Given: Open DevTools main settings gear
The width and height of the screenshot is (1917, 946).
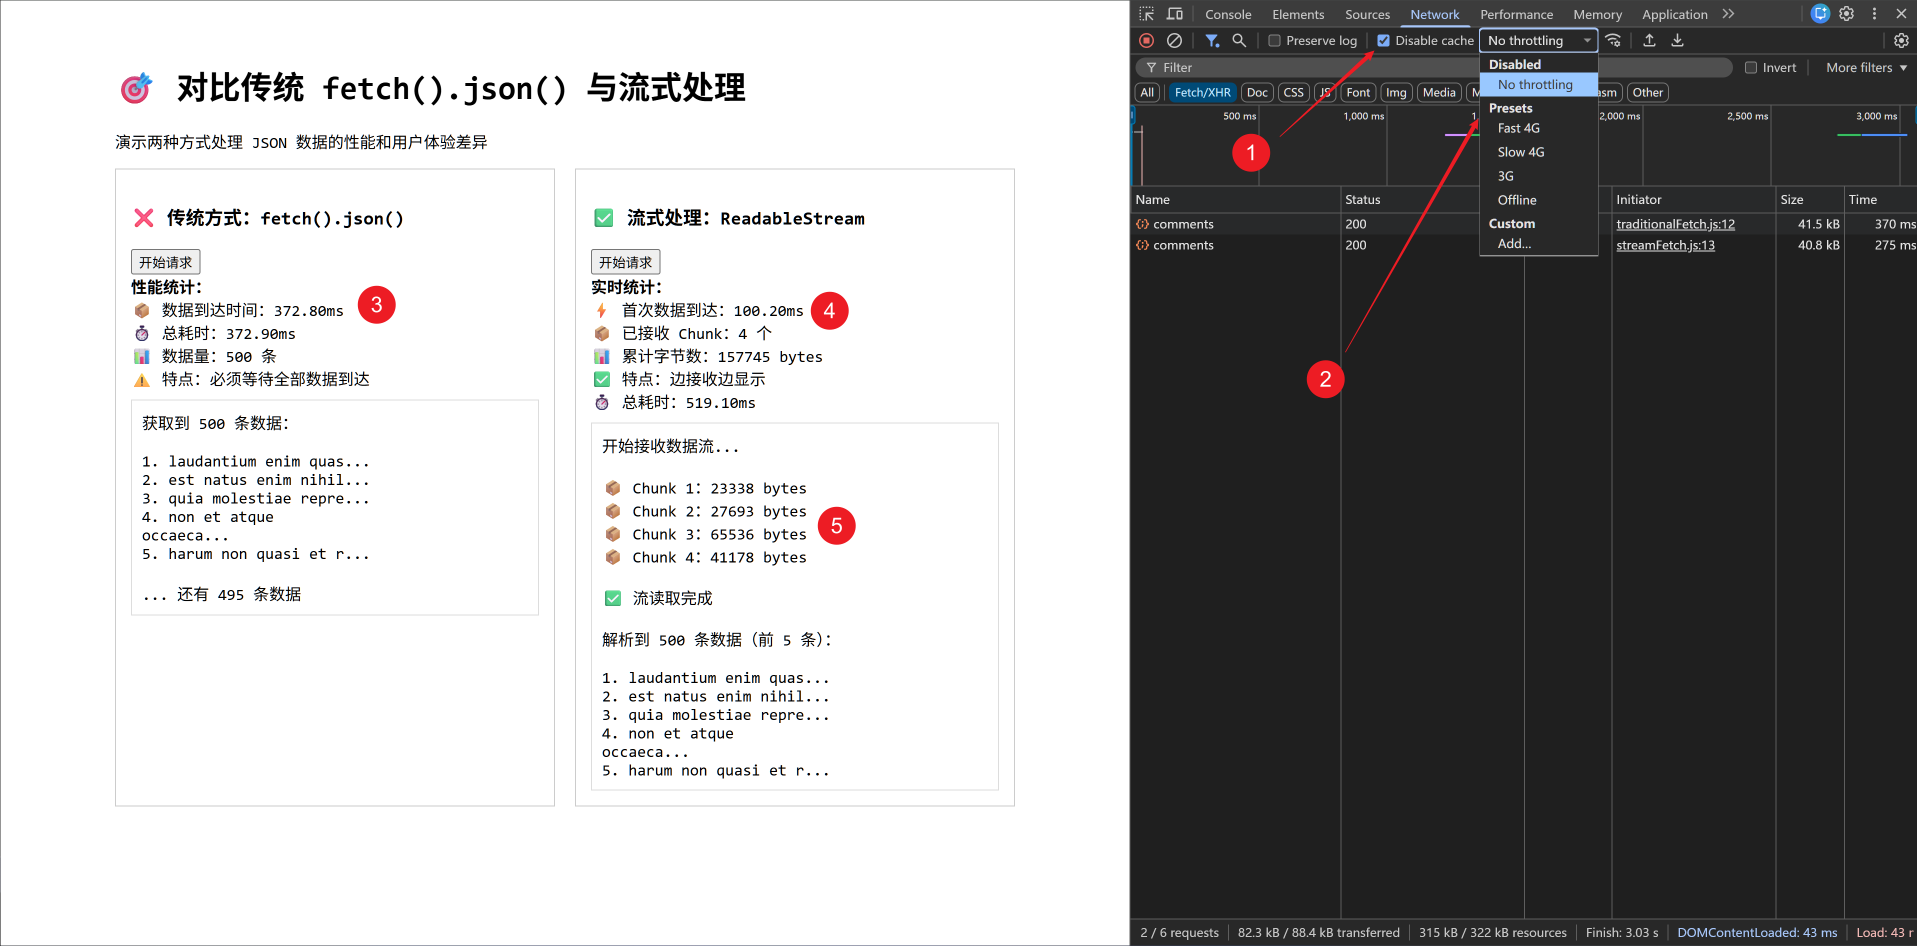Looking at the screenshot, I should pyautogui.click(x=1847, y=14).
